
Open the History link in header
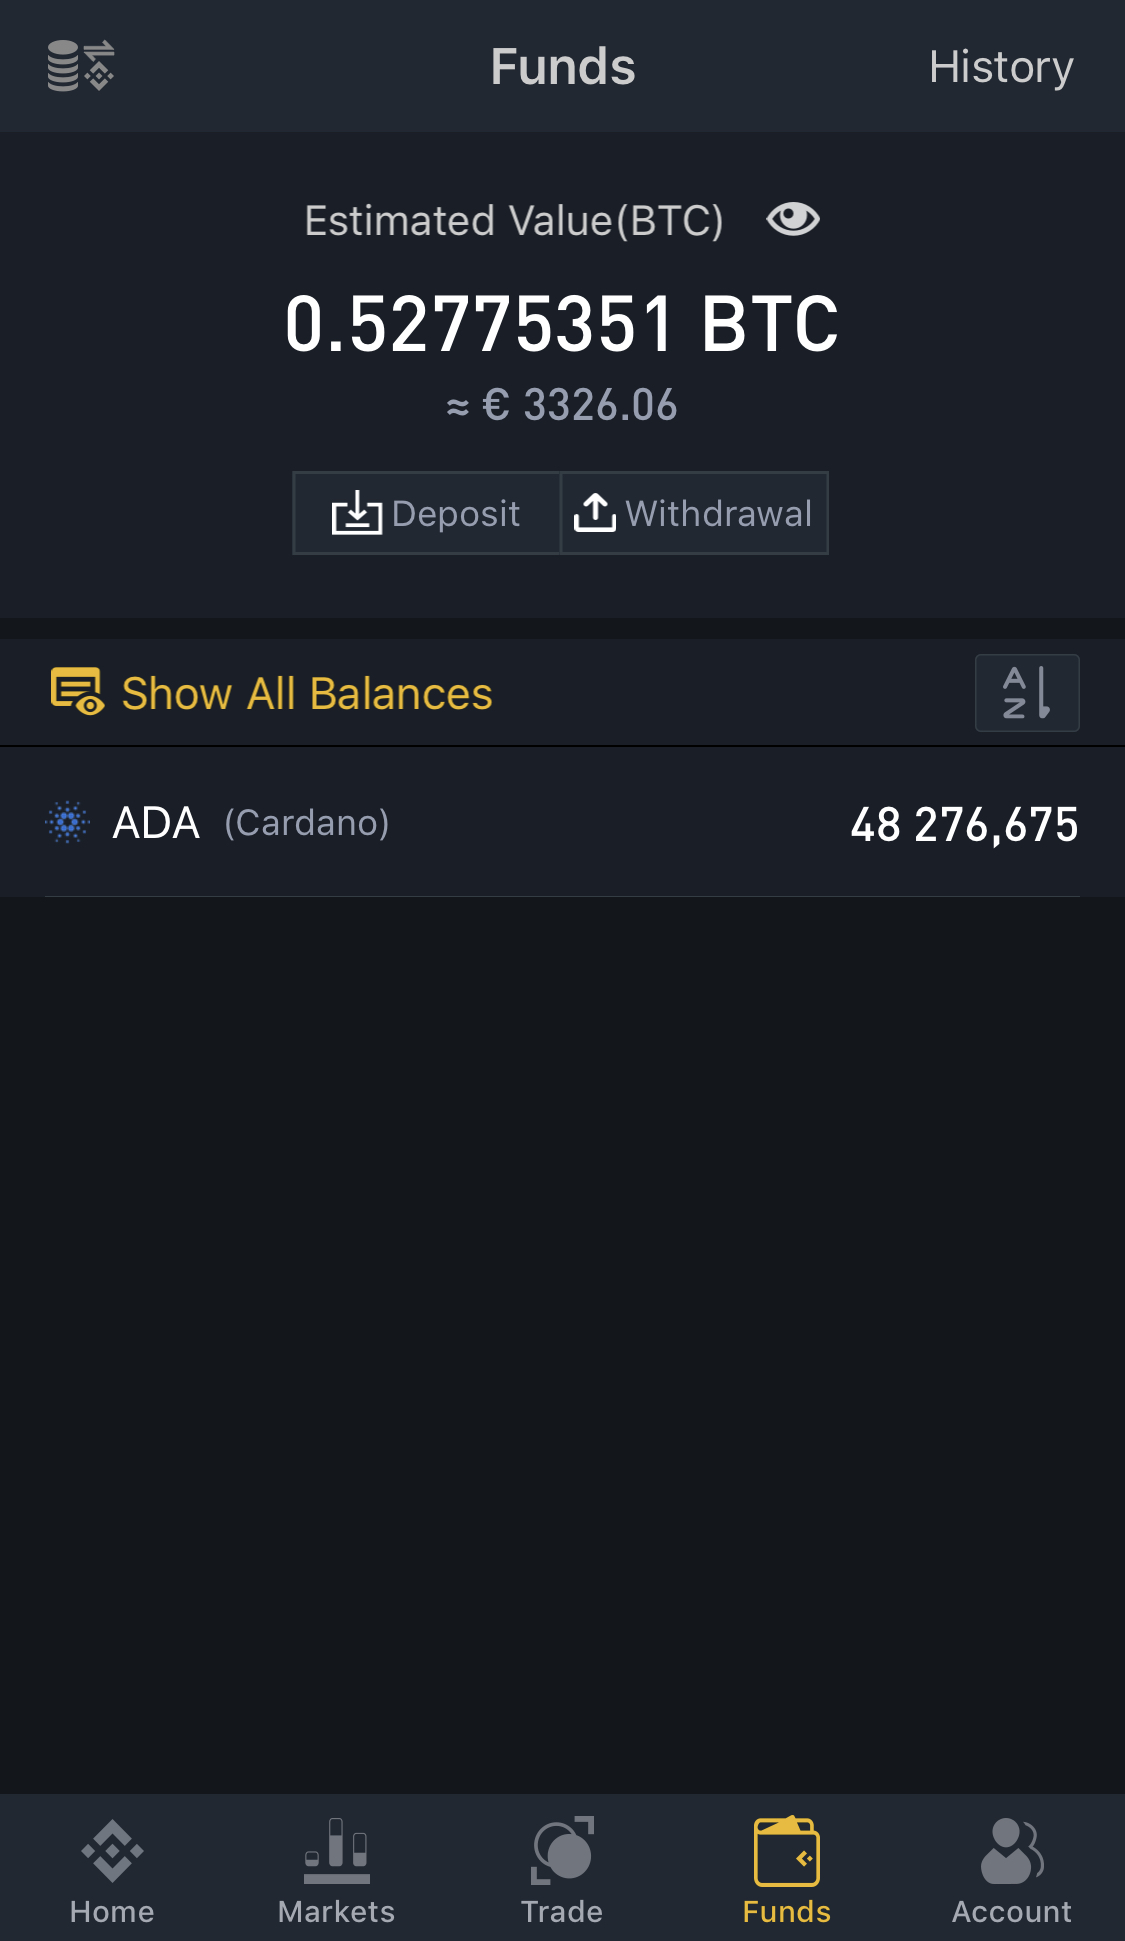pos(1001,67)
